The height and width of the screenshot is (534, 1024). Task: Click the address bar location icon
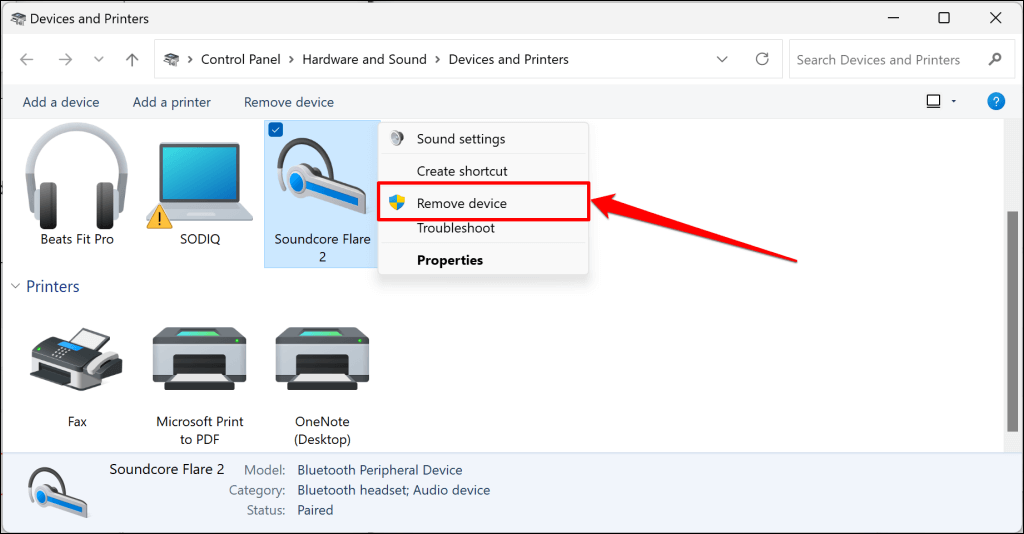click(171, 59)
